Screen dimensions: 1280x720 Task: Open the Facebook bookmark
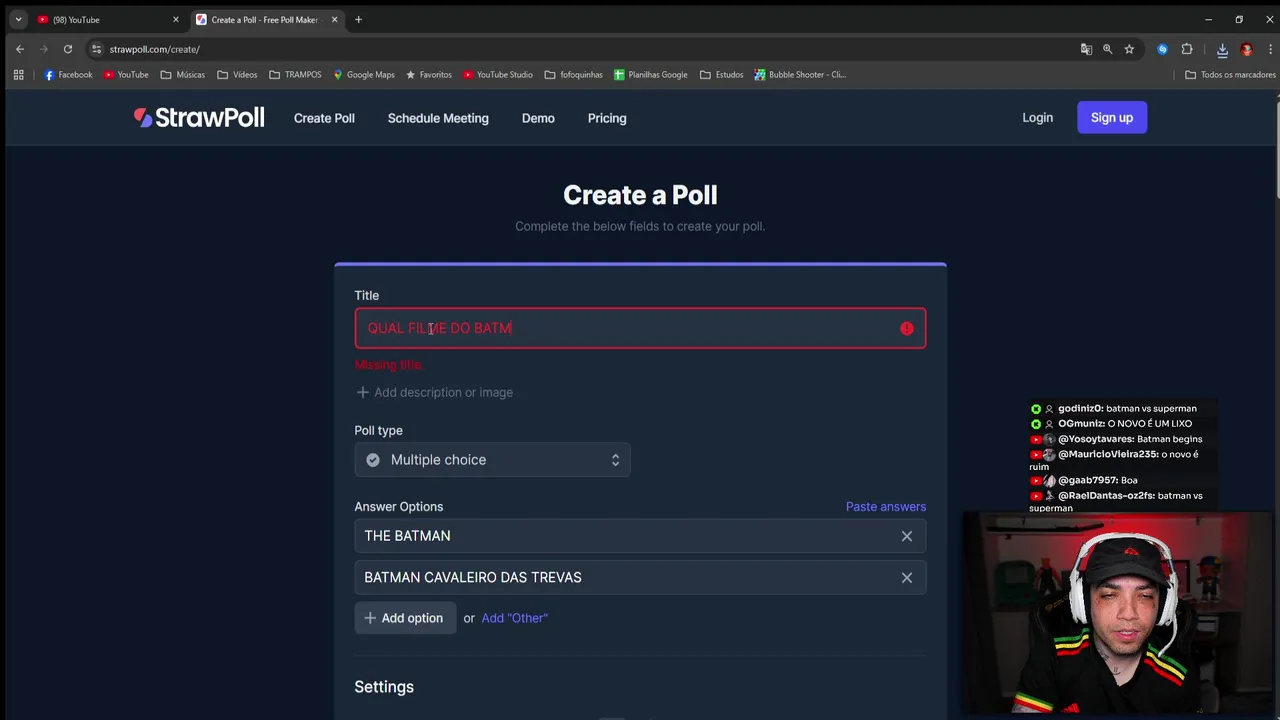[68, 75]
